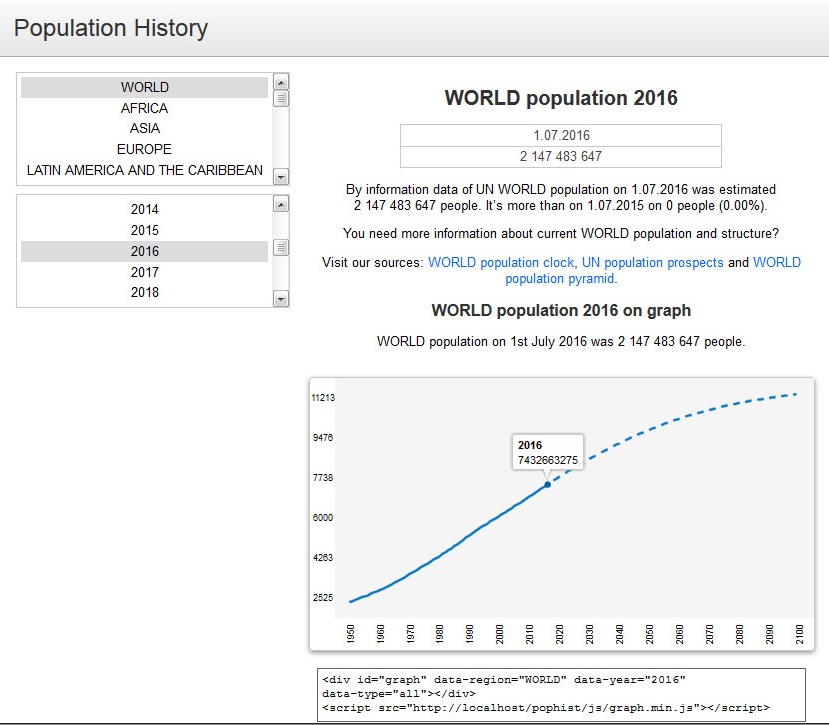This screenshot has height=725, width=829.
Task: Click region list scroll-down arrow
Action: pos(281,177)
